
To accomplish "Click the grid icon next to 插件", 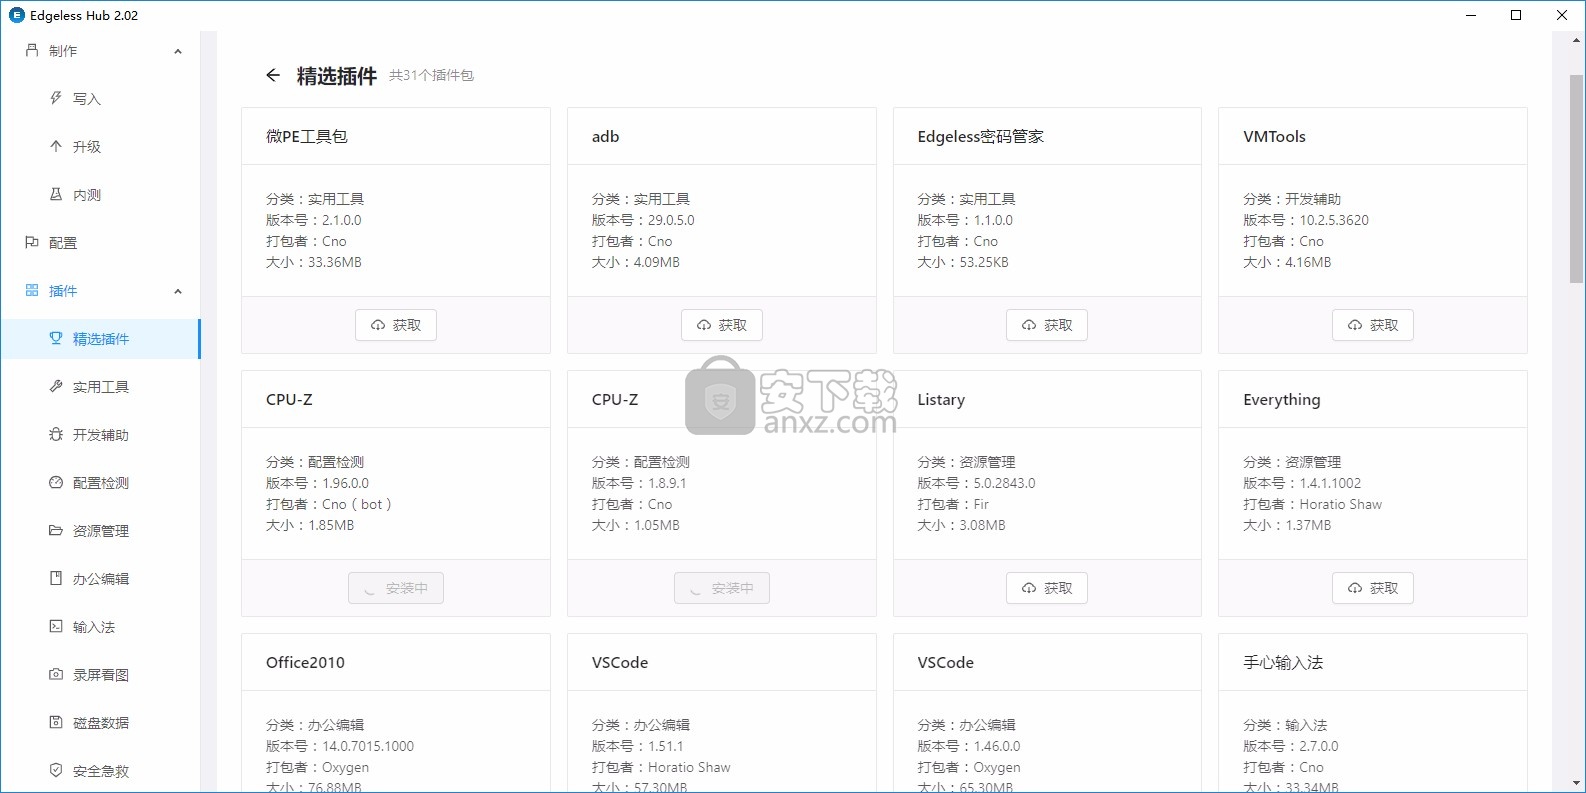I will coord(32,290).
